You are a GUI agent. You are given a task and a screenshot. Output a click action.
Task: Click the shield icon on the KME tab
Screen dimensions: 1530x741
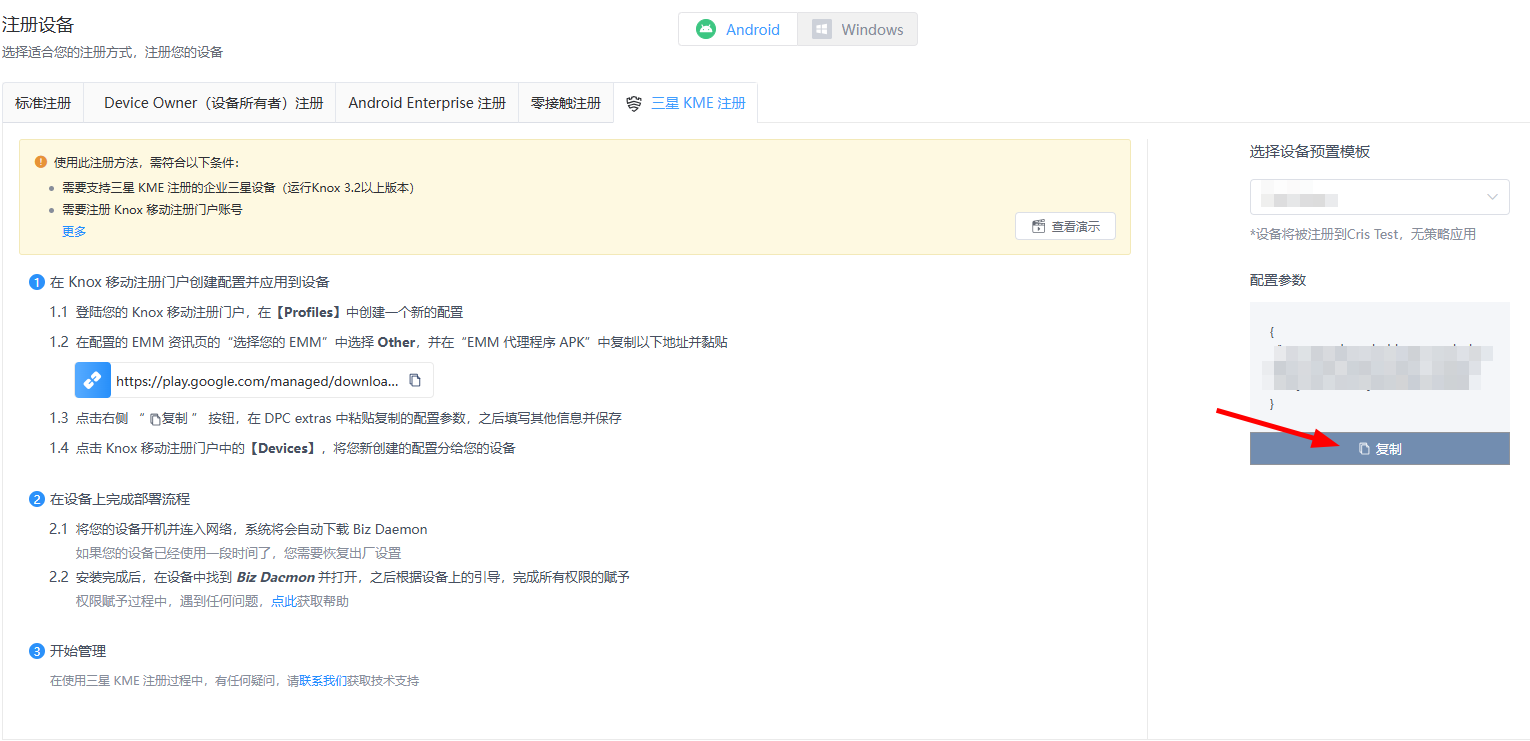633,104
